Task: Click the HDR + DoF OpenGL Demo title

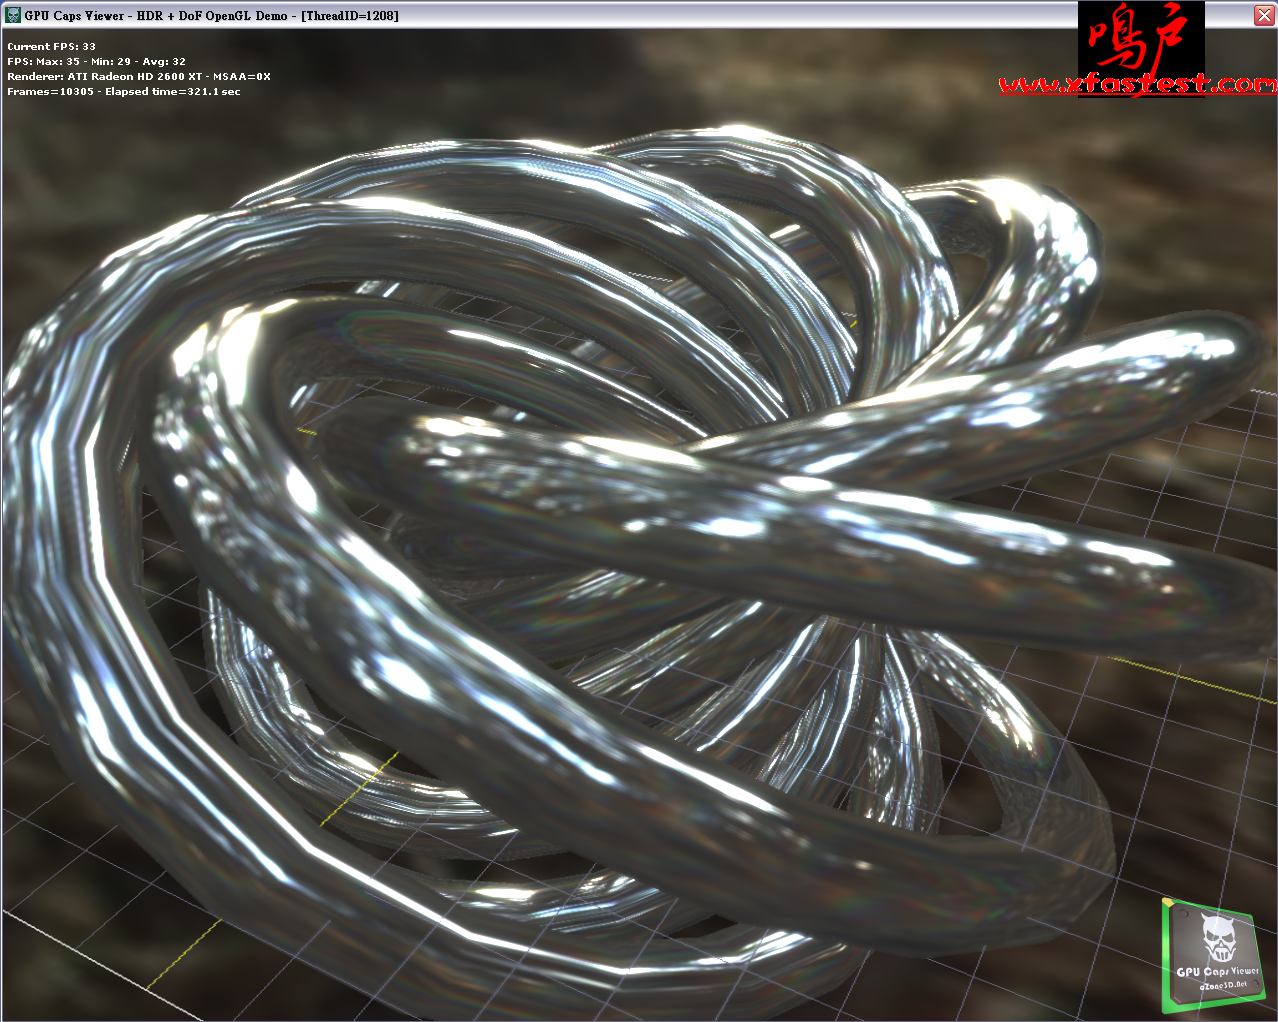Action: pyautogui.click(x=212, y=16)
